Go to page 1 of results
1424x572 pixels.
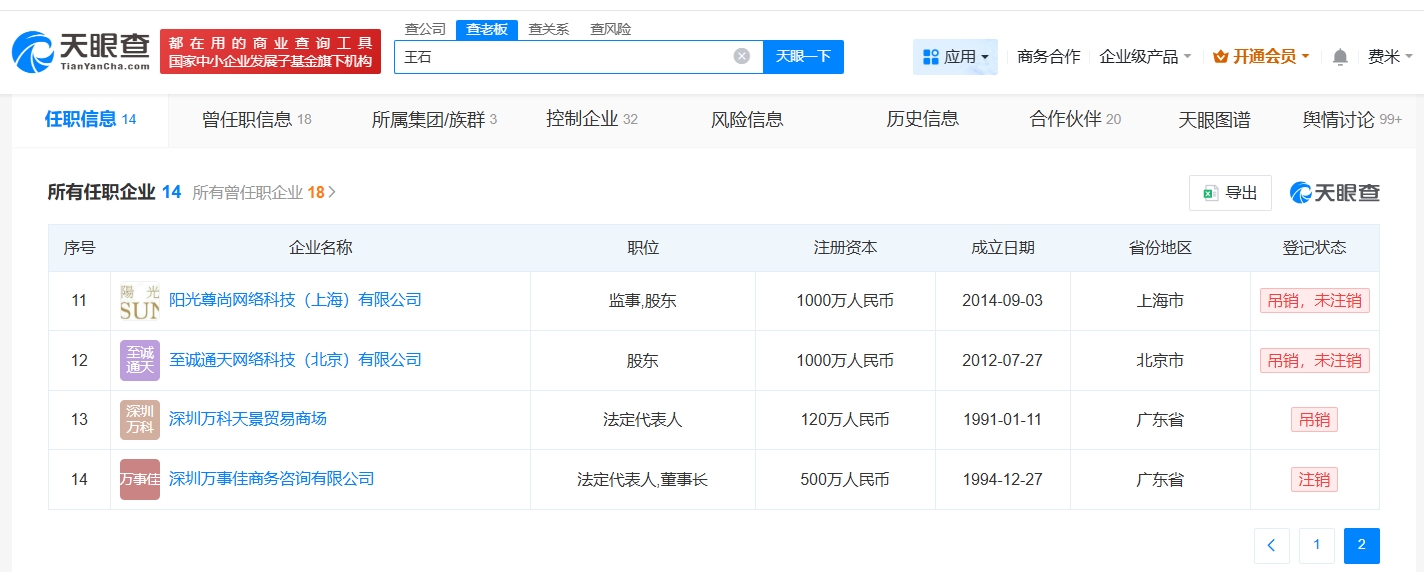1316,545
